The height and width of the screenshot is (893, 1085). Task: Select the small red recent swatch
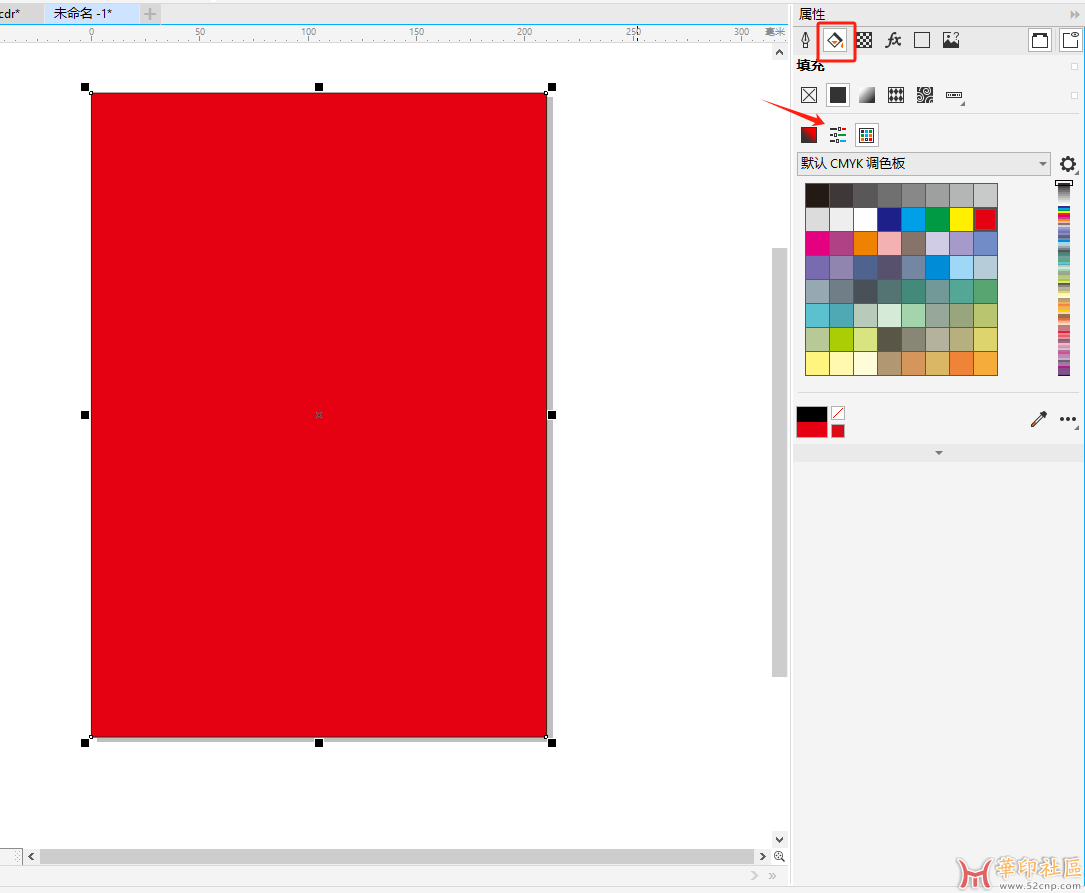click(838, 431)
